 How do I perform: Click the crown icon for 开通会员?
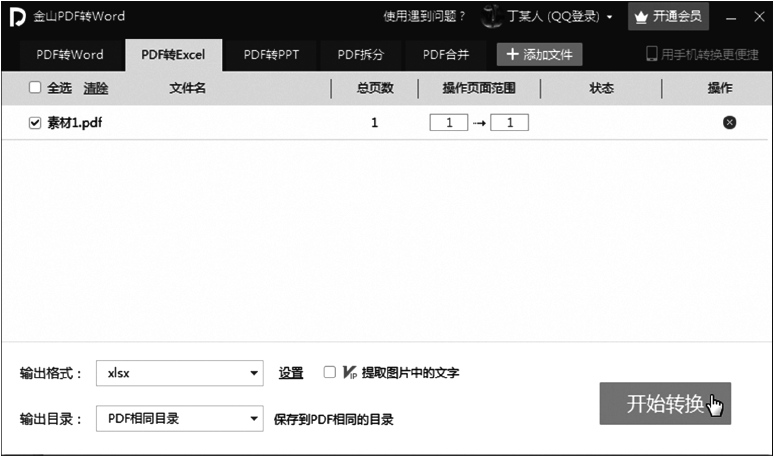coord(642,17)
